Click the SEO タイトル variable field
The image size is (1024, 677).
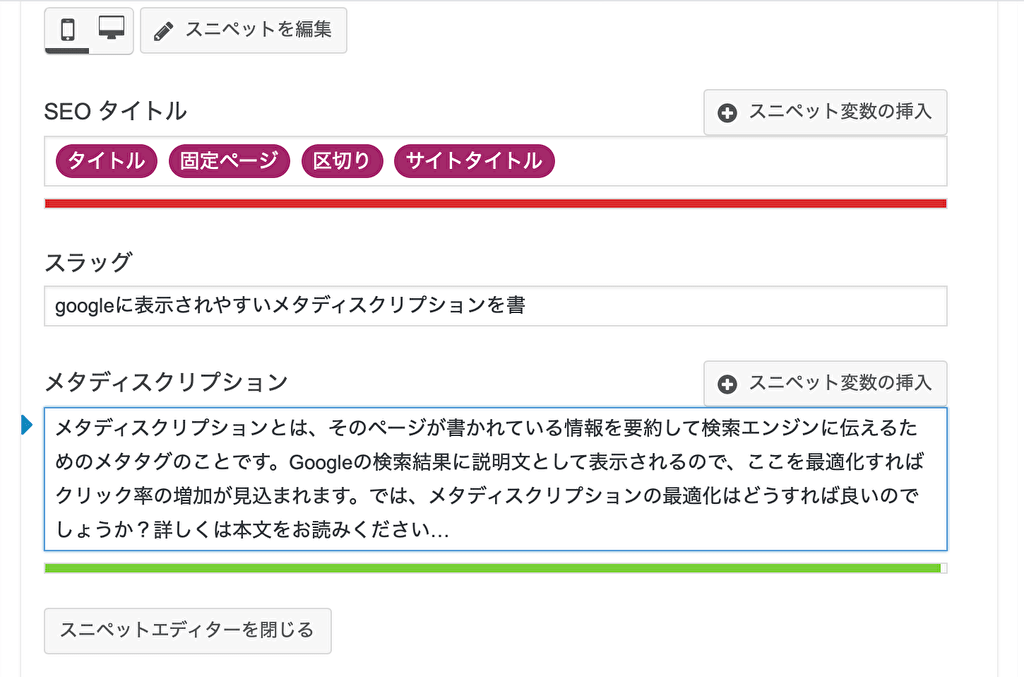700,160
